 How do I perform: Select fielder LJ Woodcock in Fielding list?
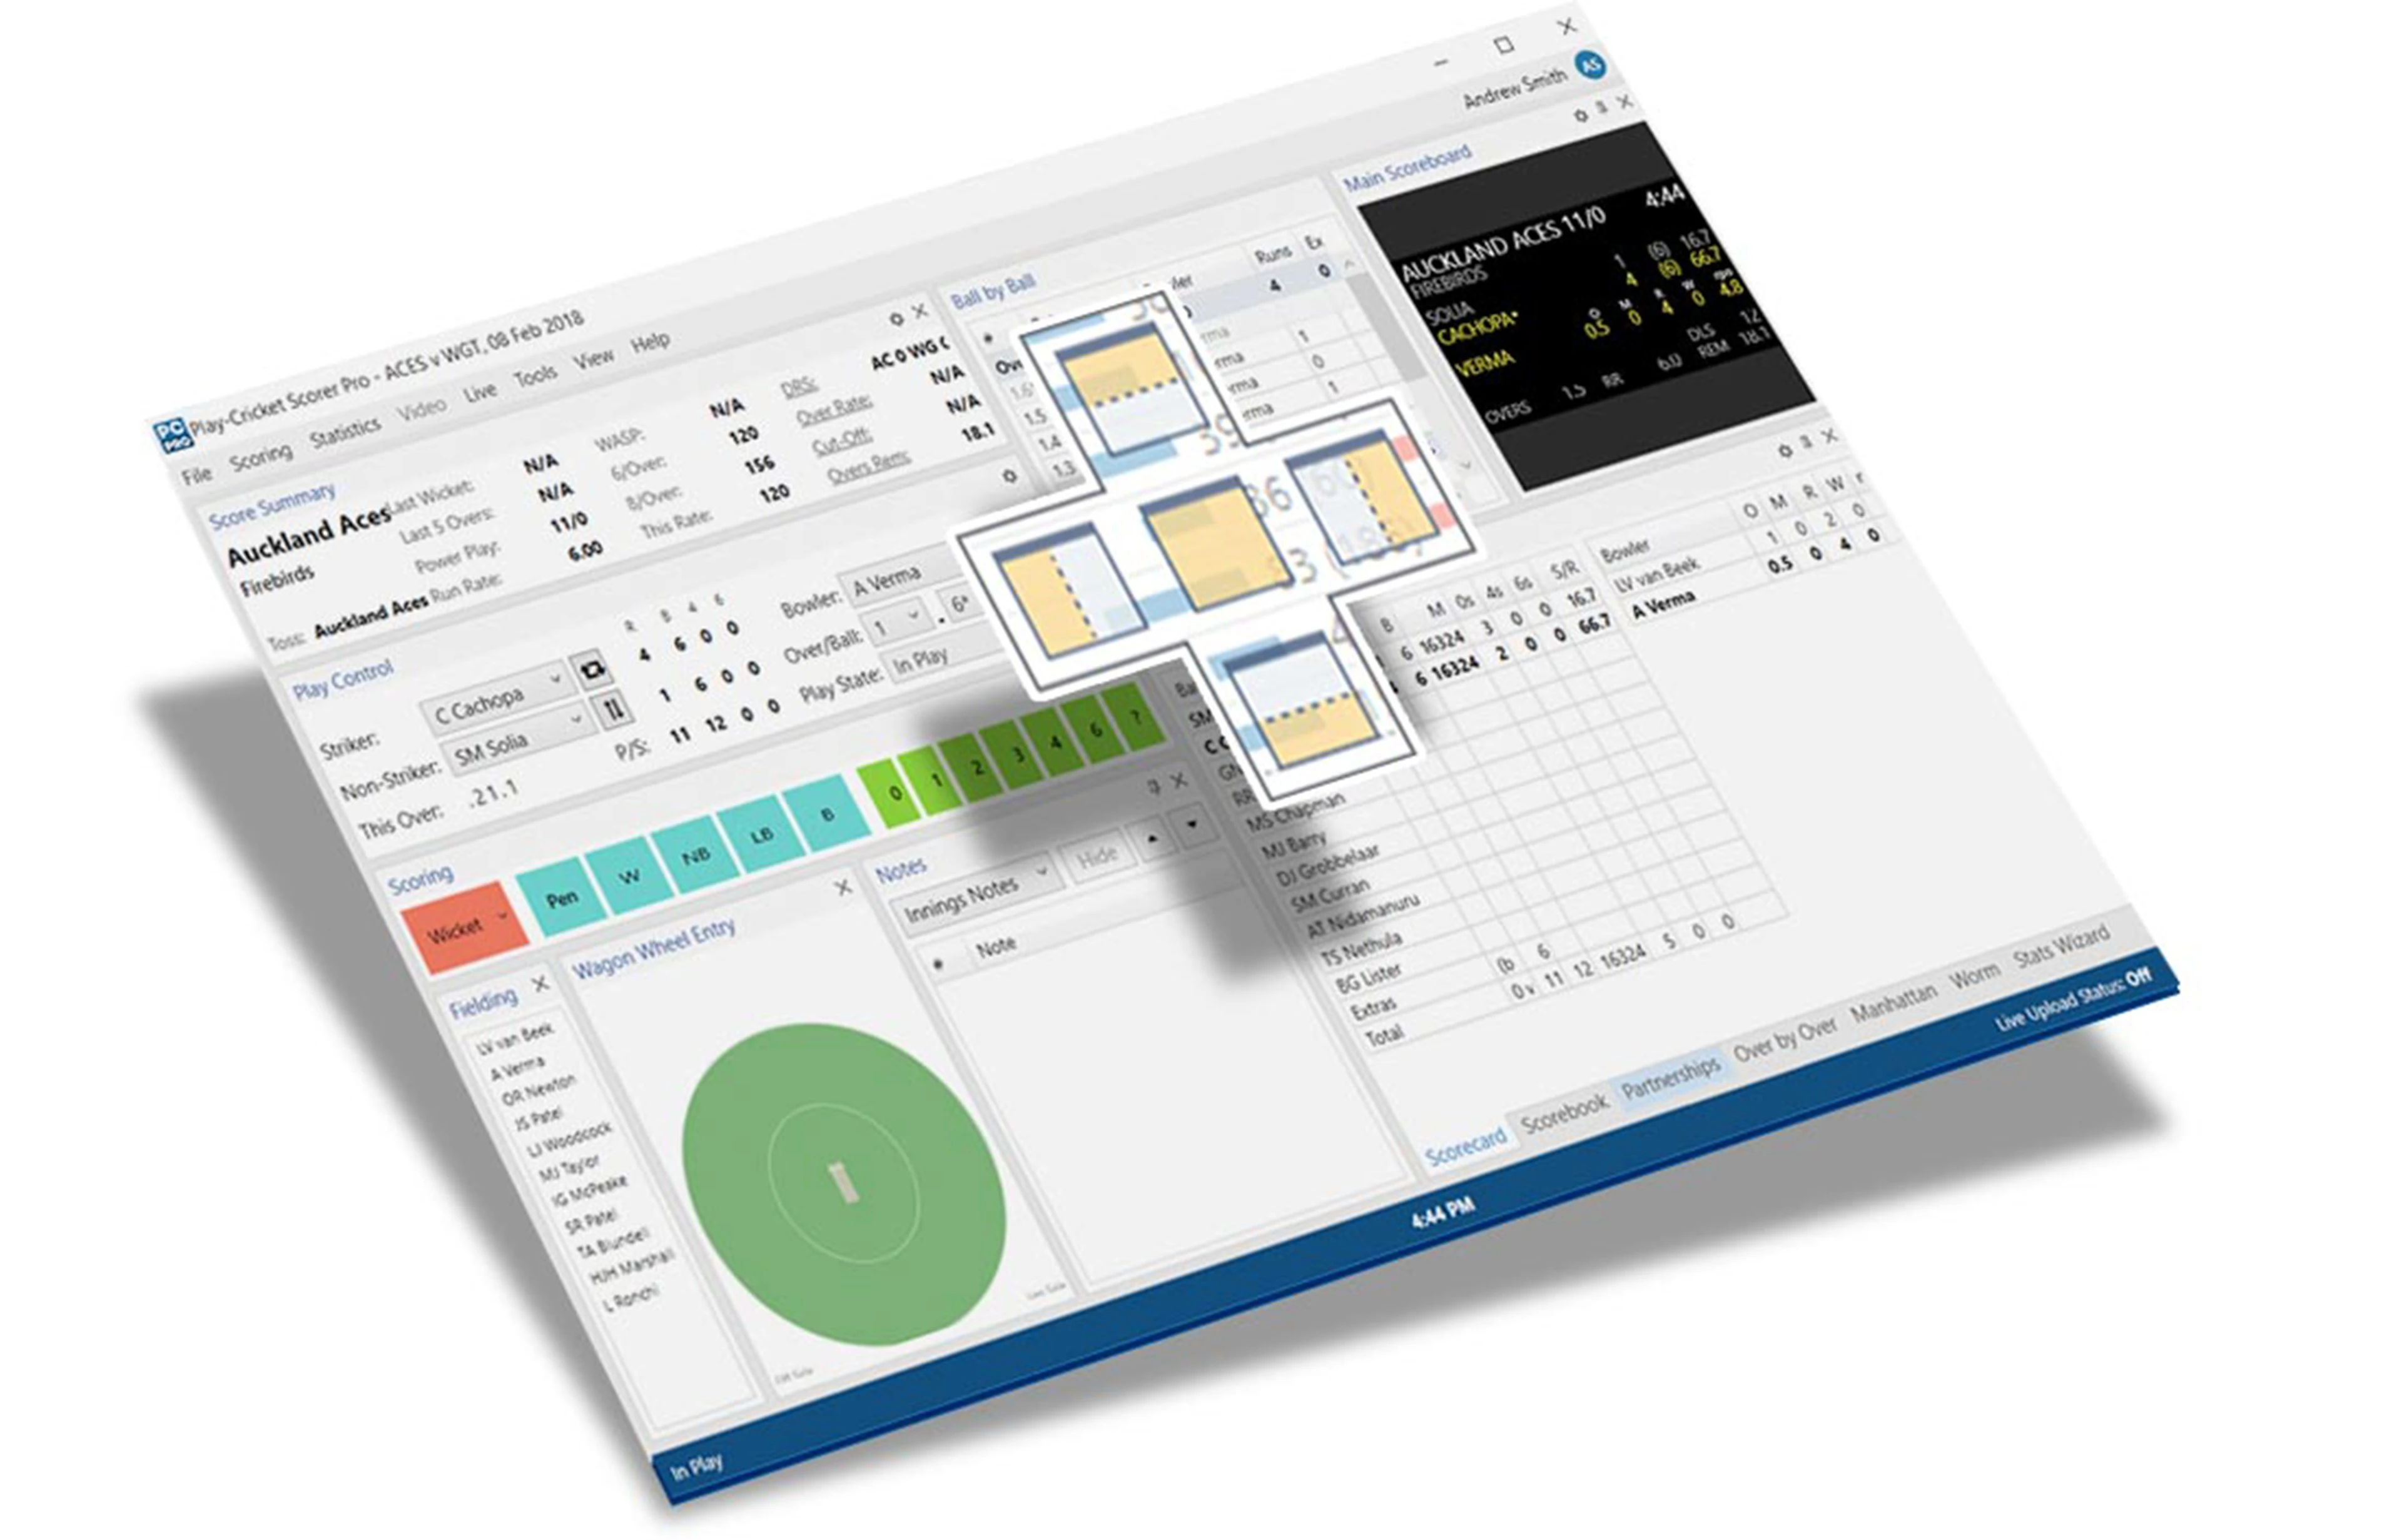pyautogui.click(x=570, y=1139)
